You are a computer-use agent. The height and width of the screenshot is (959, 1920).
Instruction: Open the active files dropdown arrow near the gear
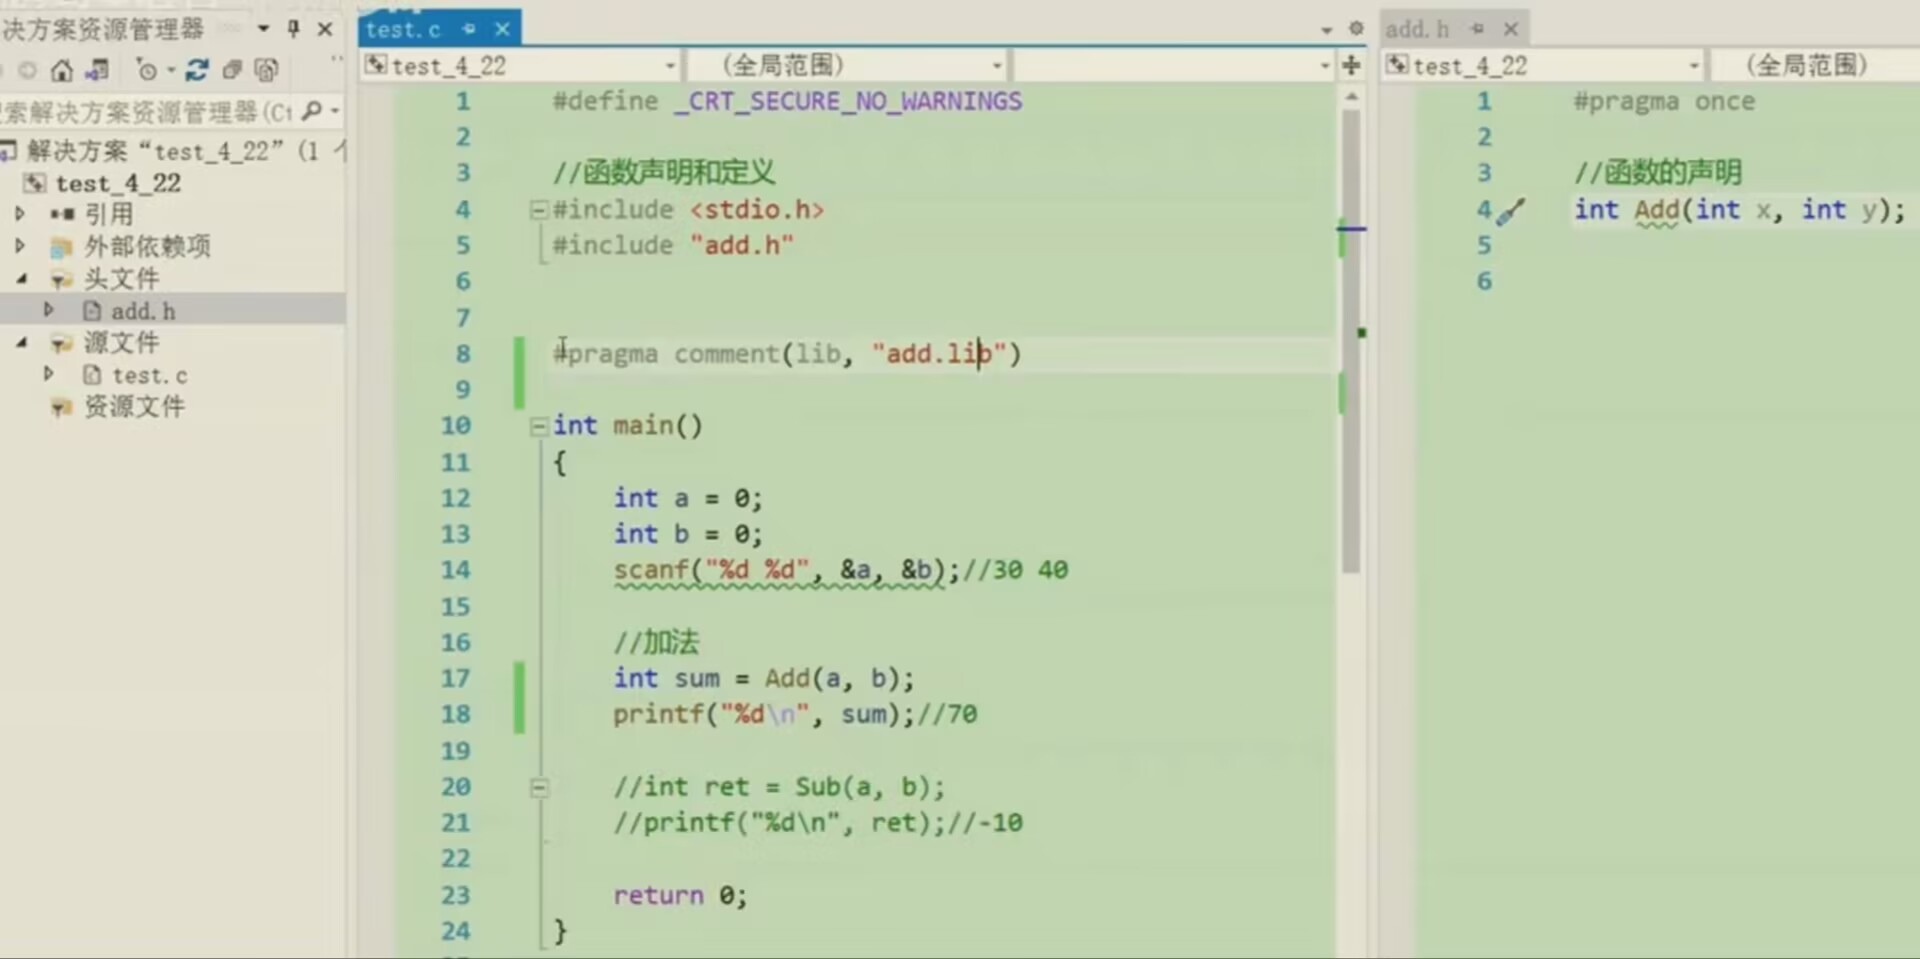(x=1326, y=30)
